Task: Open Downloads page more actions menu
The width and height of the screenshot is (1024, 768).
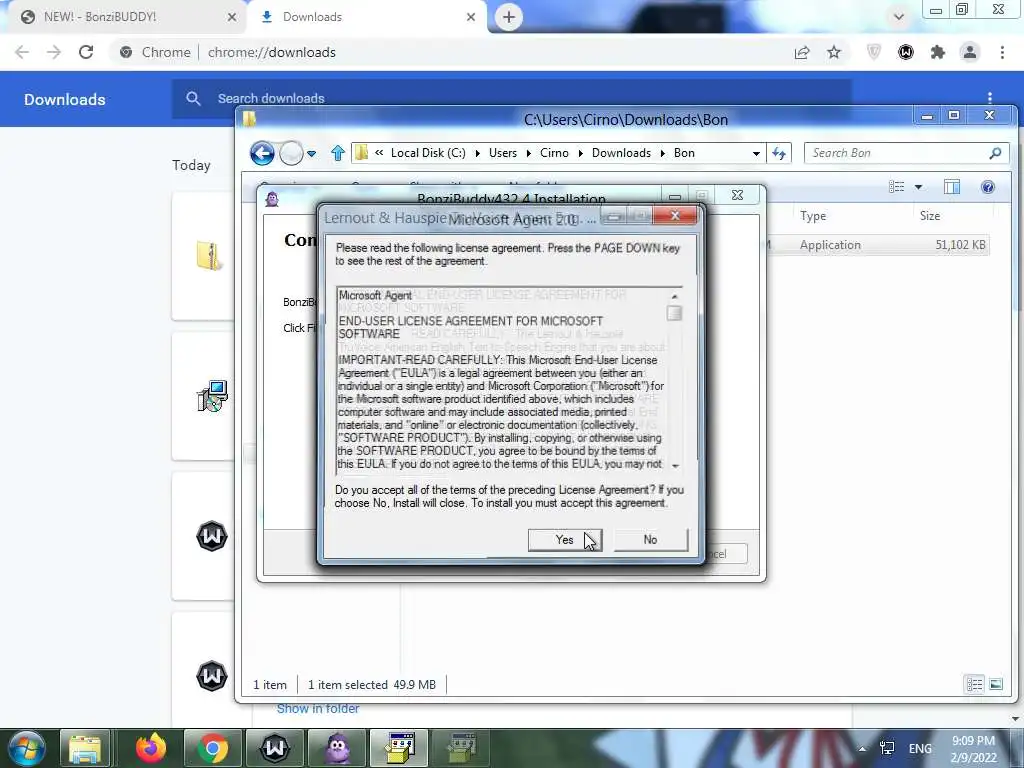Action: (990, 98)
